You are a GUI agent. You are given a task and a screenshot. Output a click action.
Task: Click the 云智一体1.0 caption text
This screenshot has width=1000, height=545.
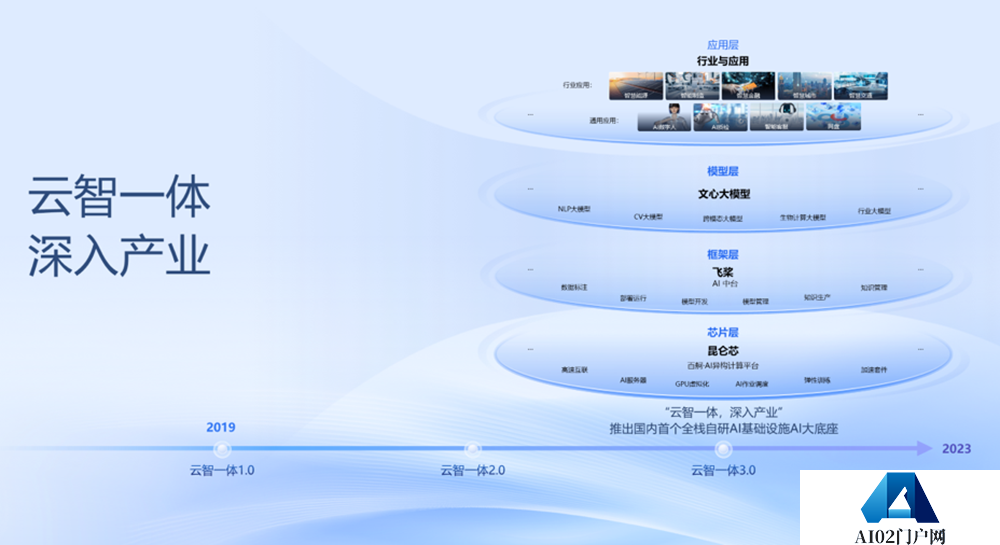tap(222, 470)
